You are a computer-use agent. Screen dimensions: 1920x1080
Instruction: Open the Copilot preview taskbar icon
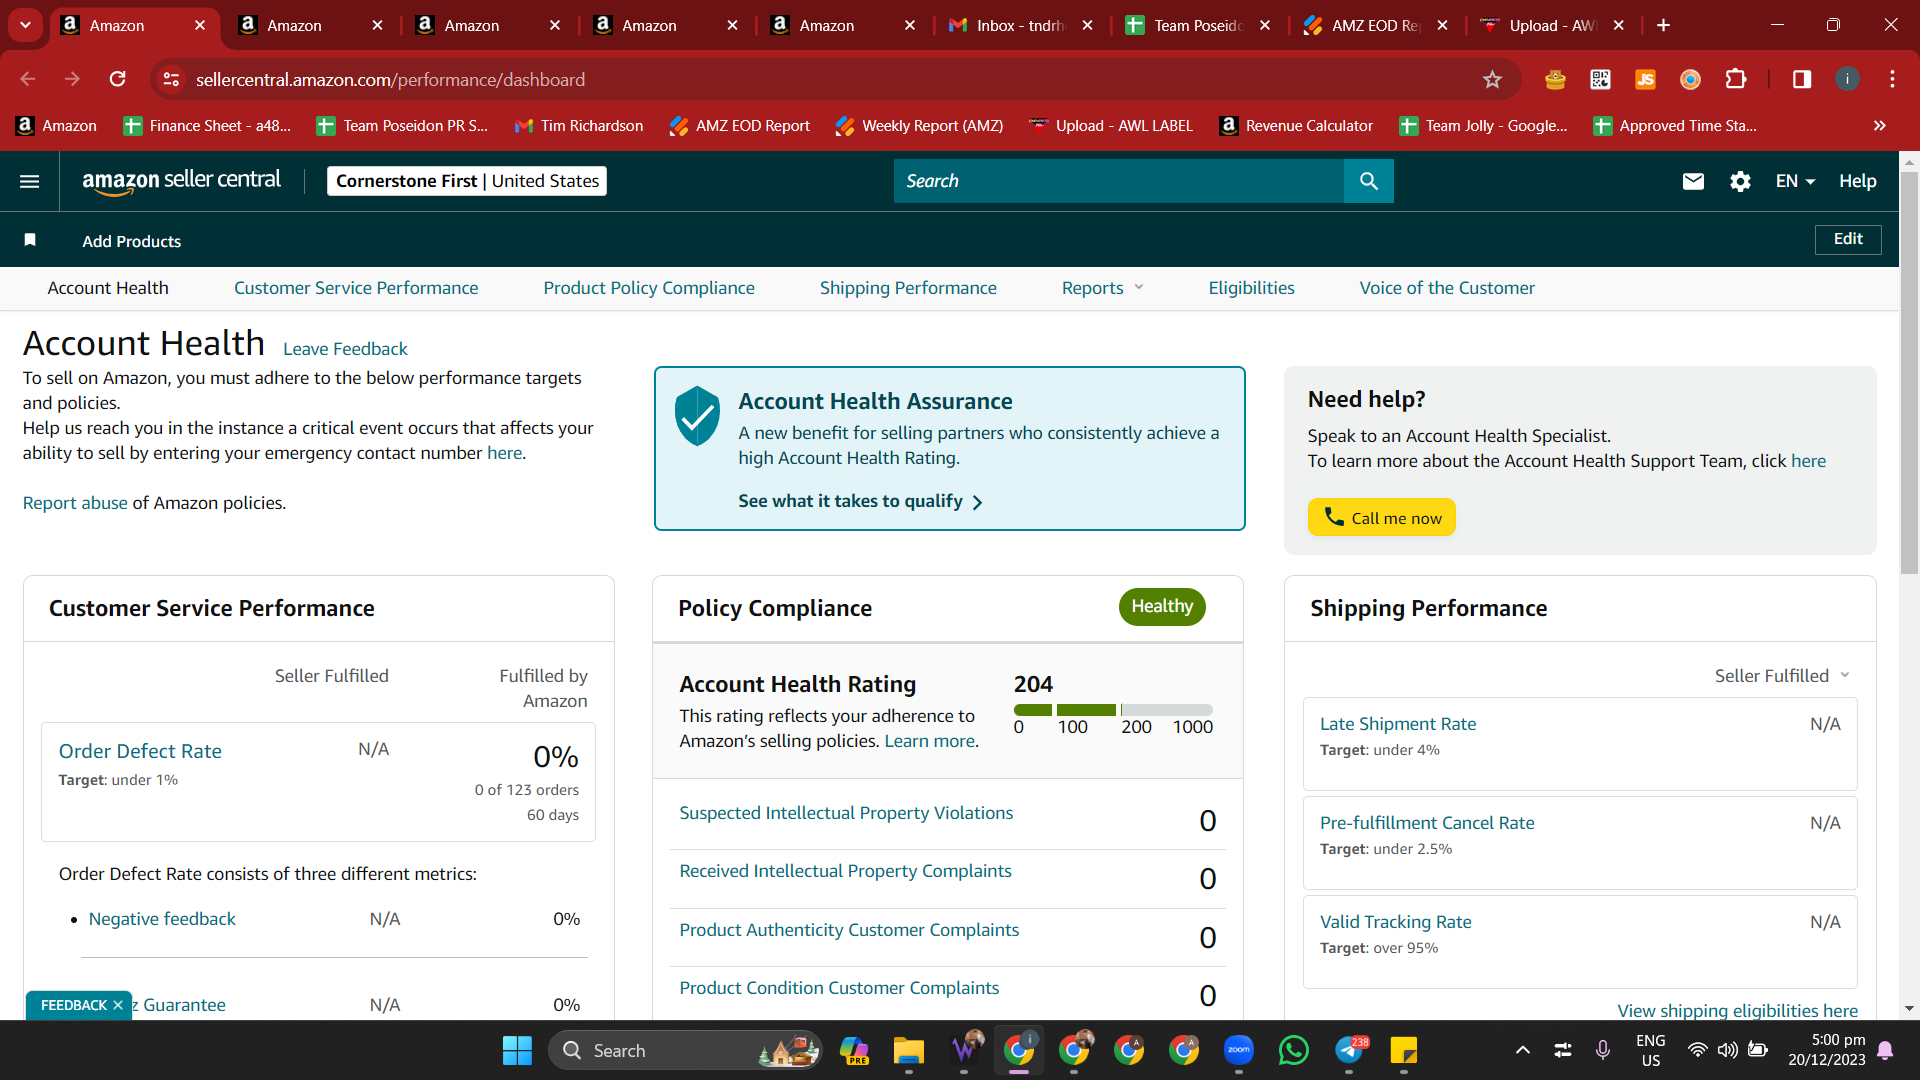[x=853, y=1050]
